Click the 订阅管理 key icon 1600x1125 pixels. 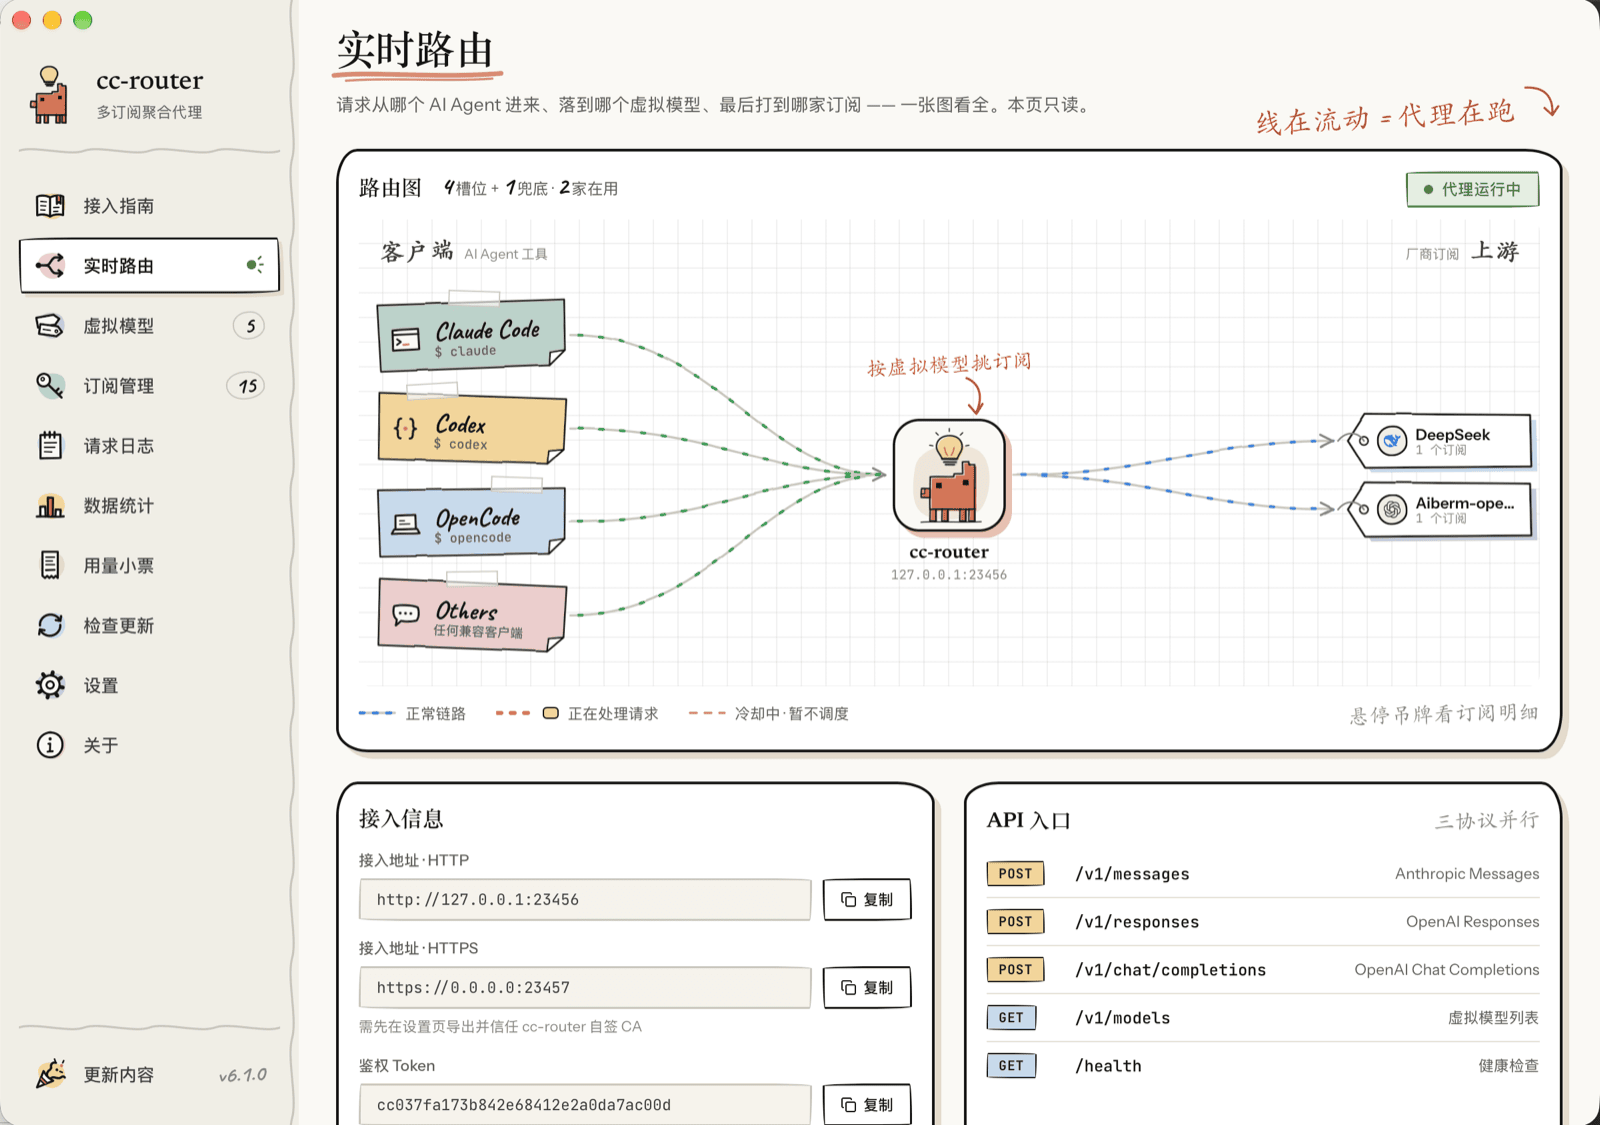coord(50,386)
